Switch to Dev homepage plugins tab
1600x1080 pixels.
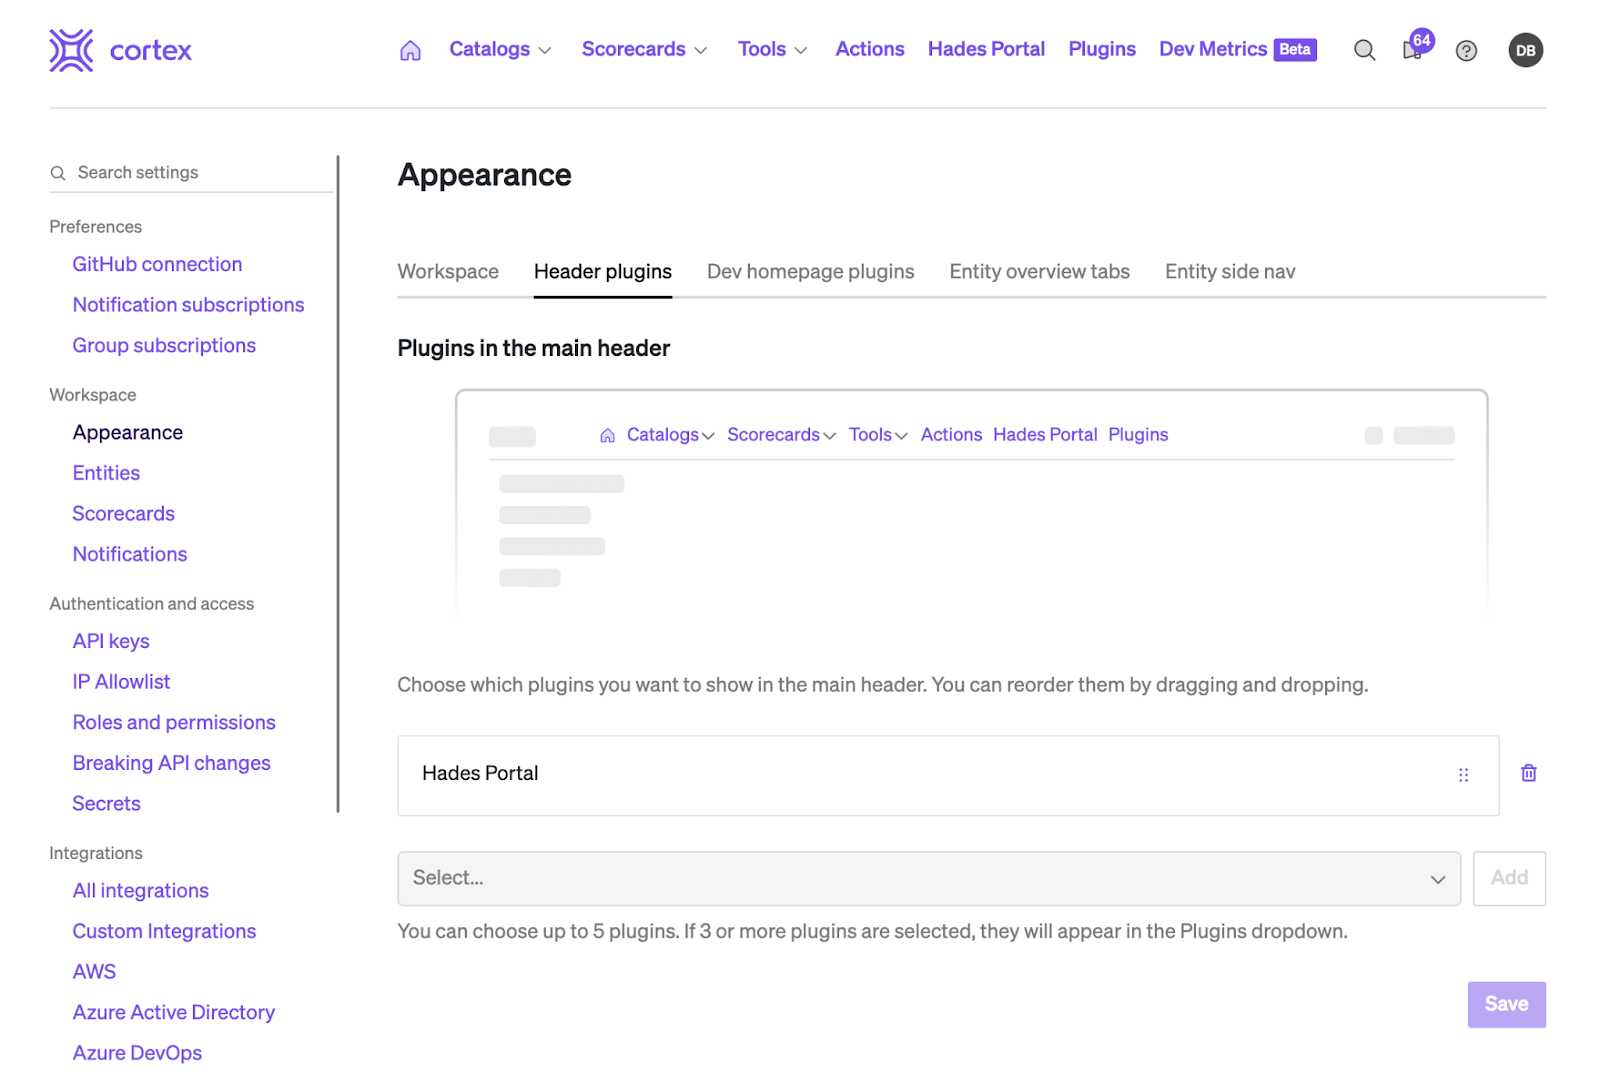pos(810,272)
